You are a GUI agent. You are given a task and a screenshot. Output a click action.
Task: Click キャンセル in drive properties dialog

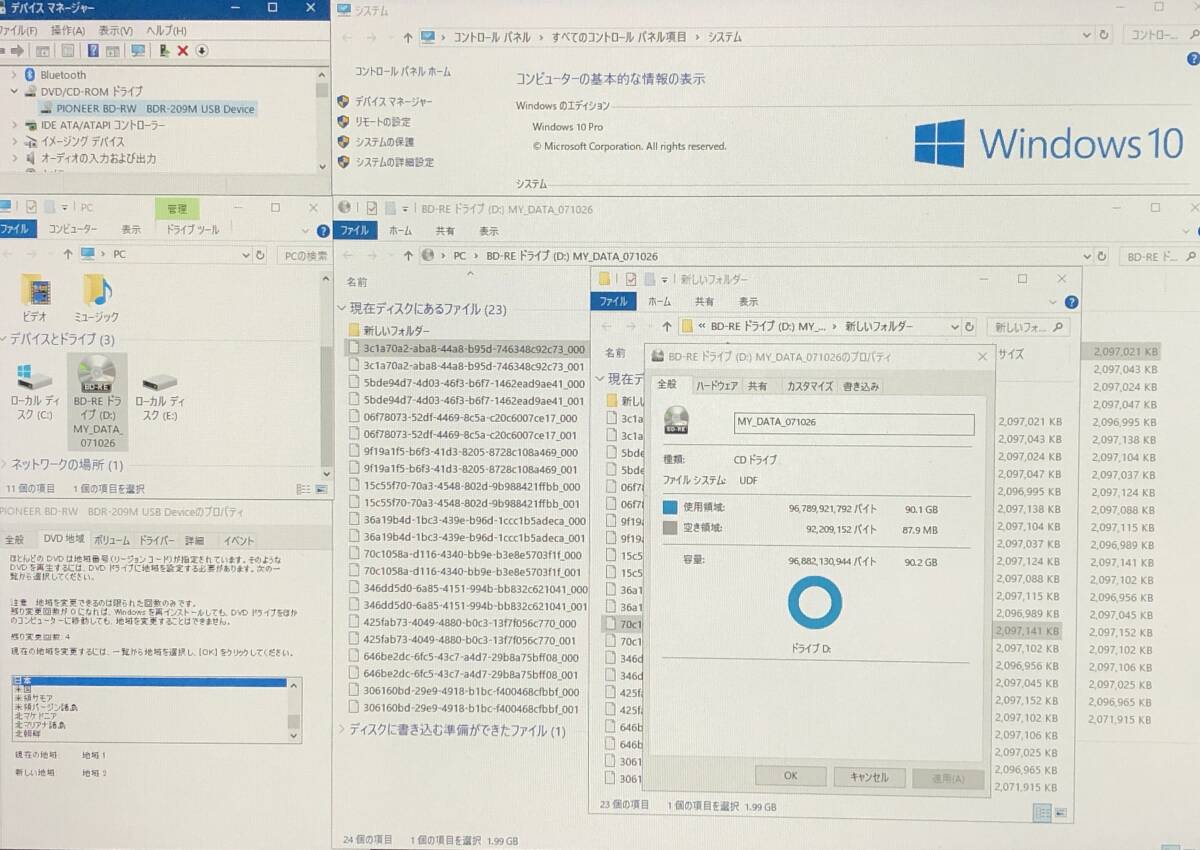[868, 777]
